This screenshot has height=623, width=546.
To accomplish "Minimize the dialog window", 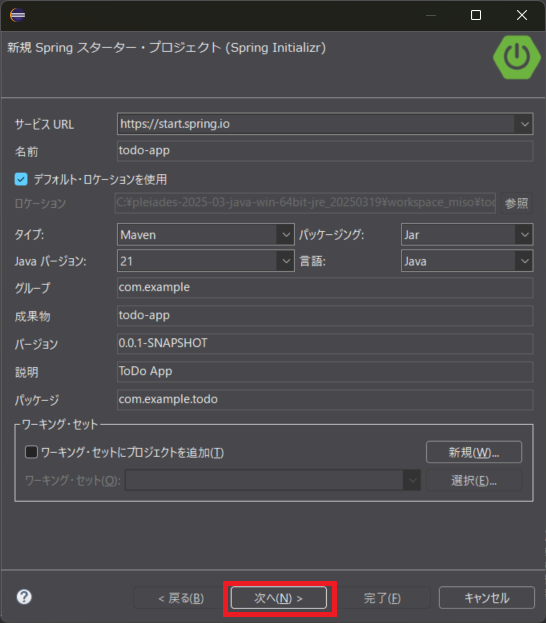I will (431, 15).
